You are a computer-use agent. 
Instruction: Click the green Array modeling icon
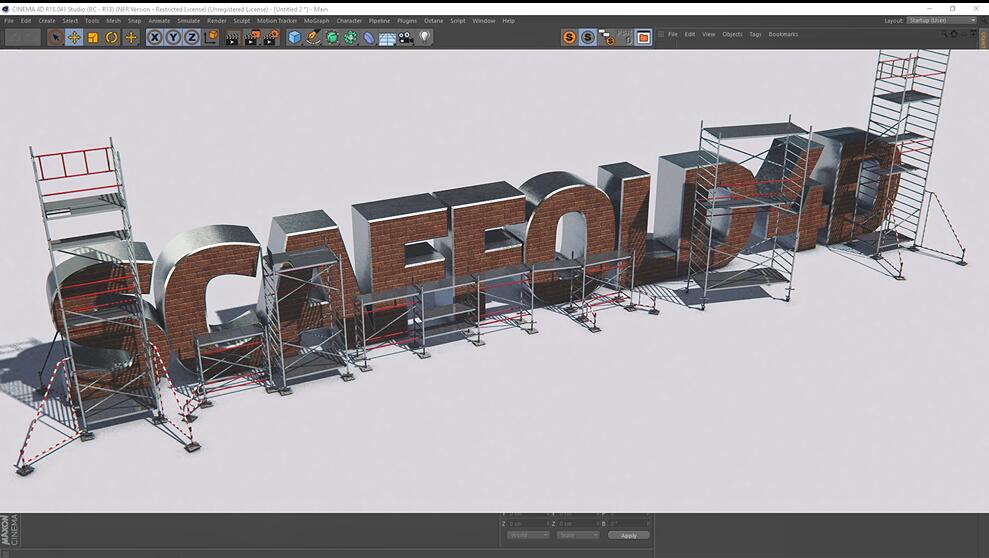(x=350, y=38)
